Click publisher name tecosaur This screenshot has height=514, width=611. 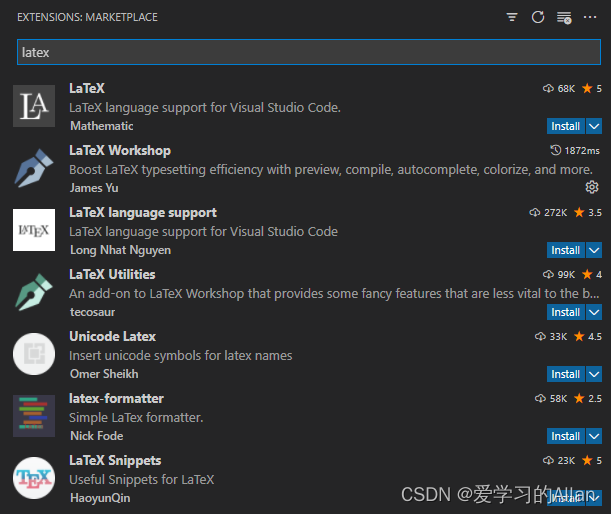[x=92, y=312]
